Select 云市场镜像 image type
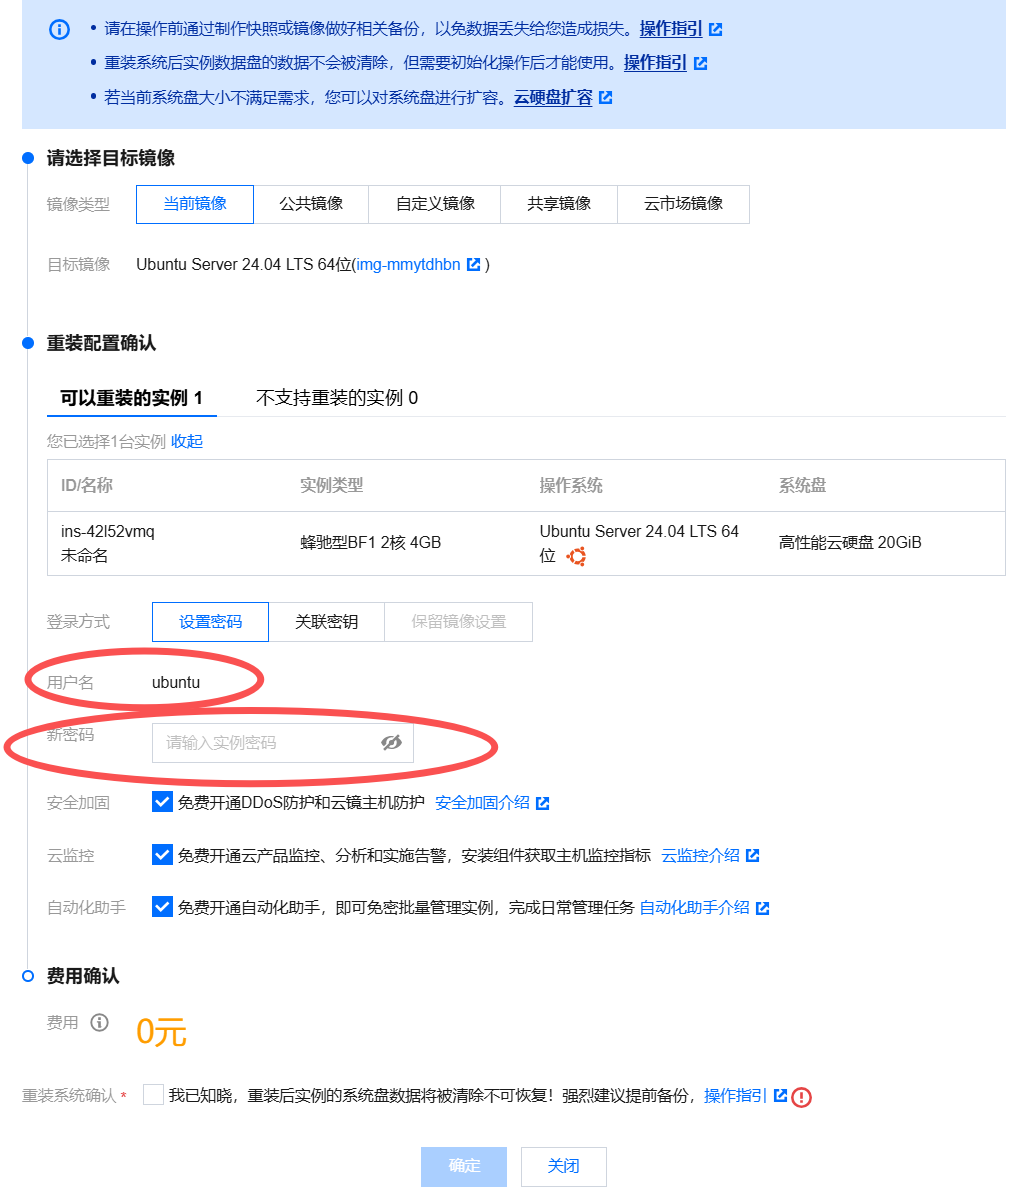 point(683,203)
